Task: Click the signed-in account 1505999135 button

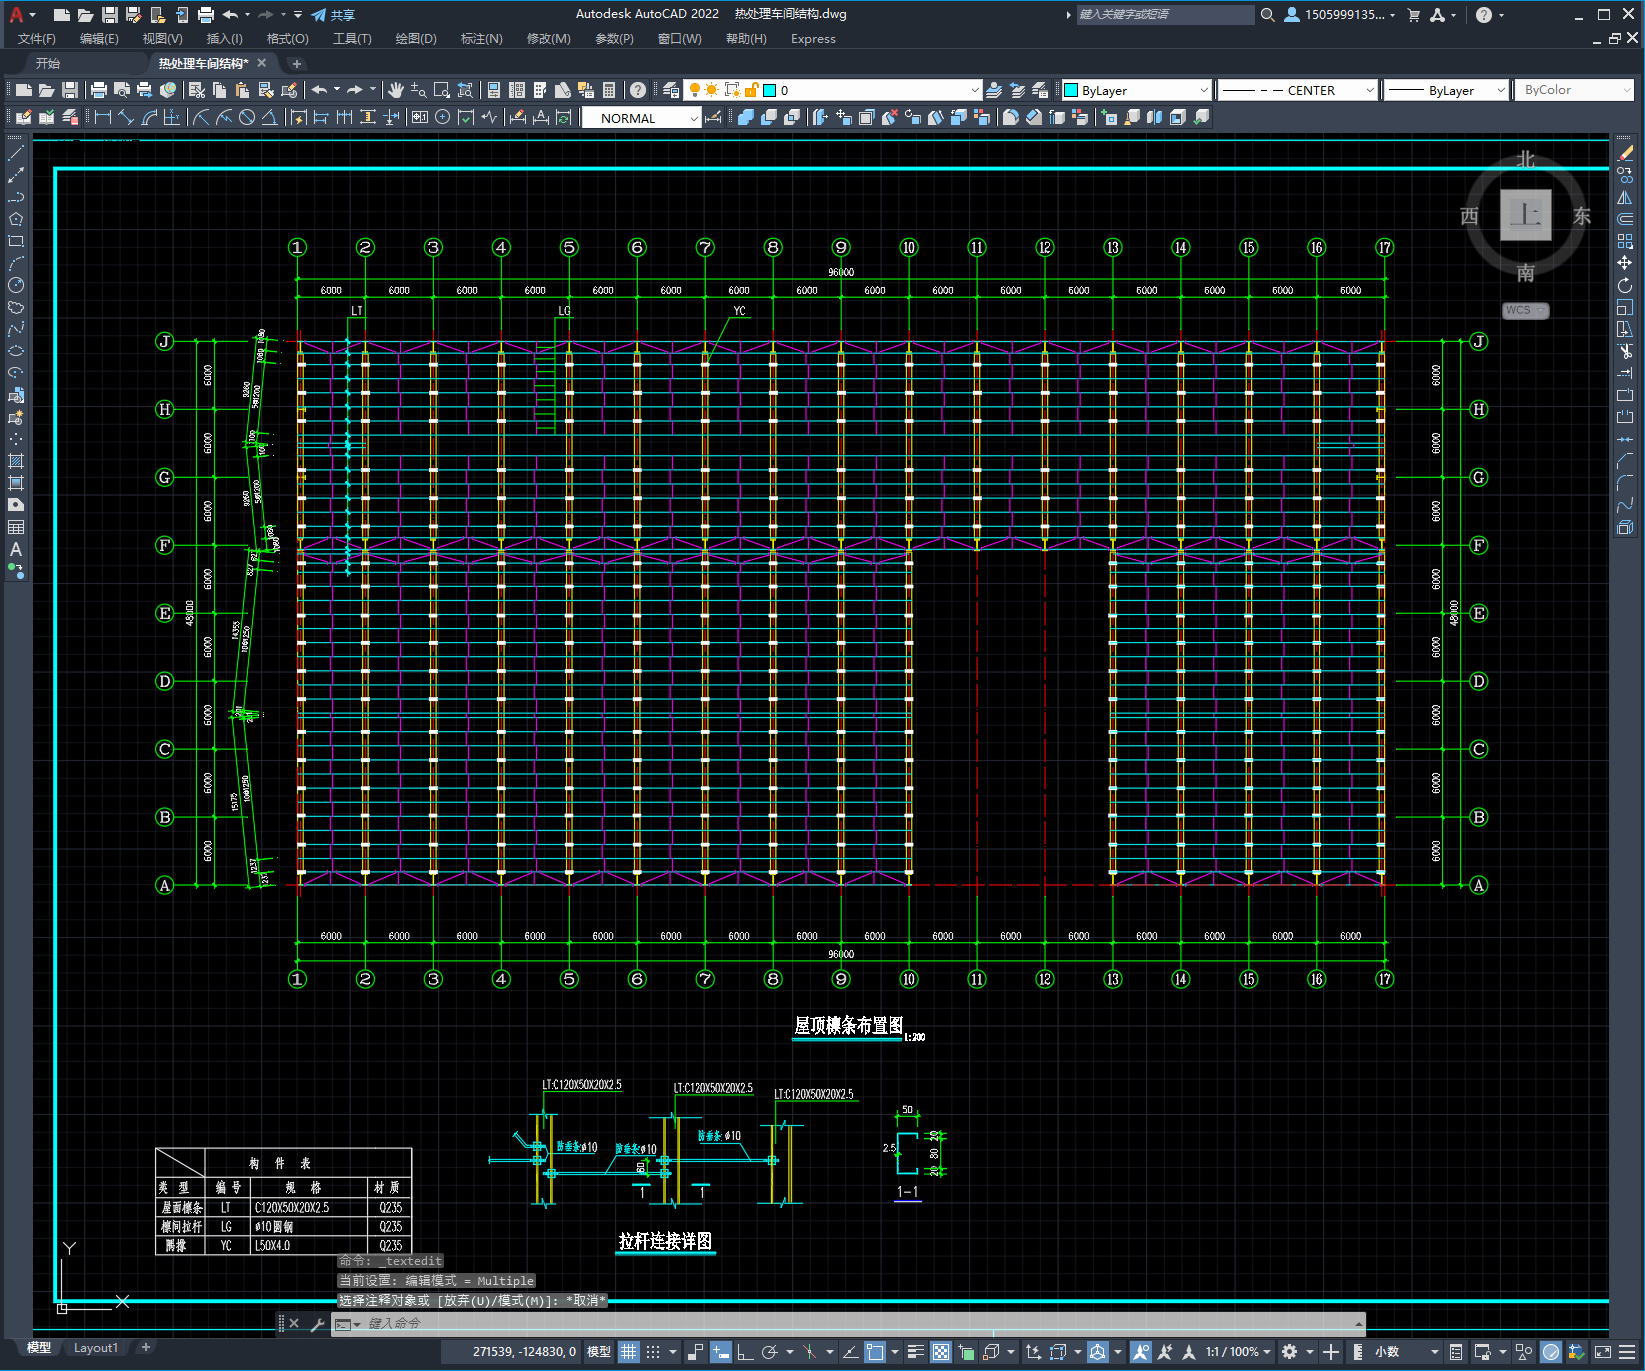Action: coord(1340,15)
